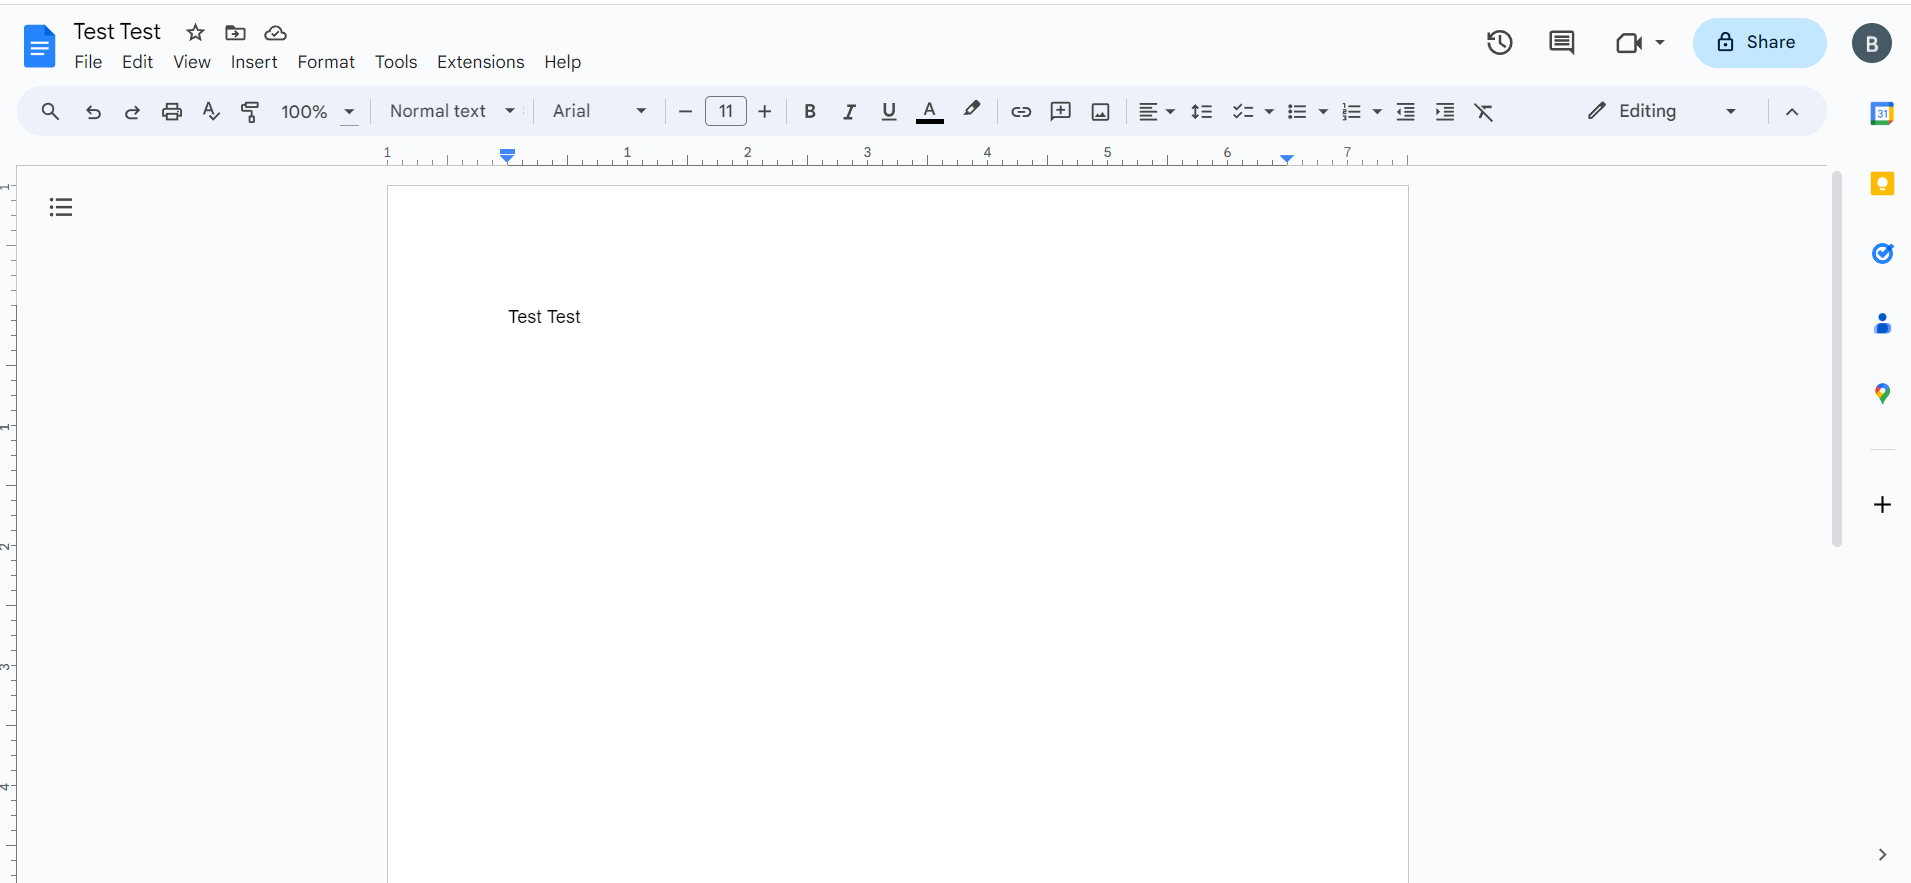Screen dimensions: 1911x883
Task: Open version history clock icon
Action: 1499,42
